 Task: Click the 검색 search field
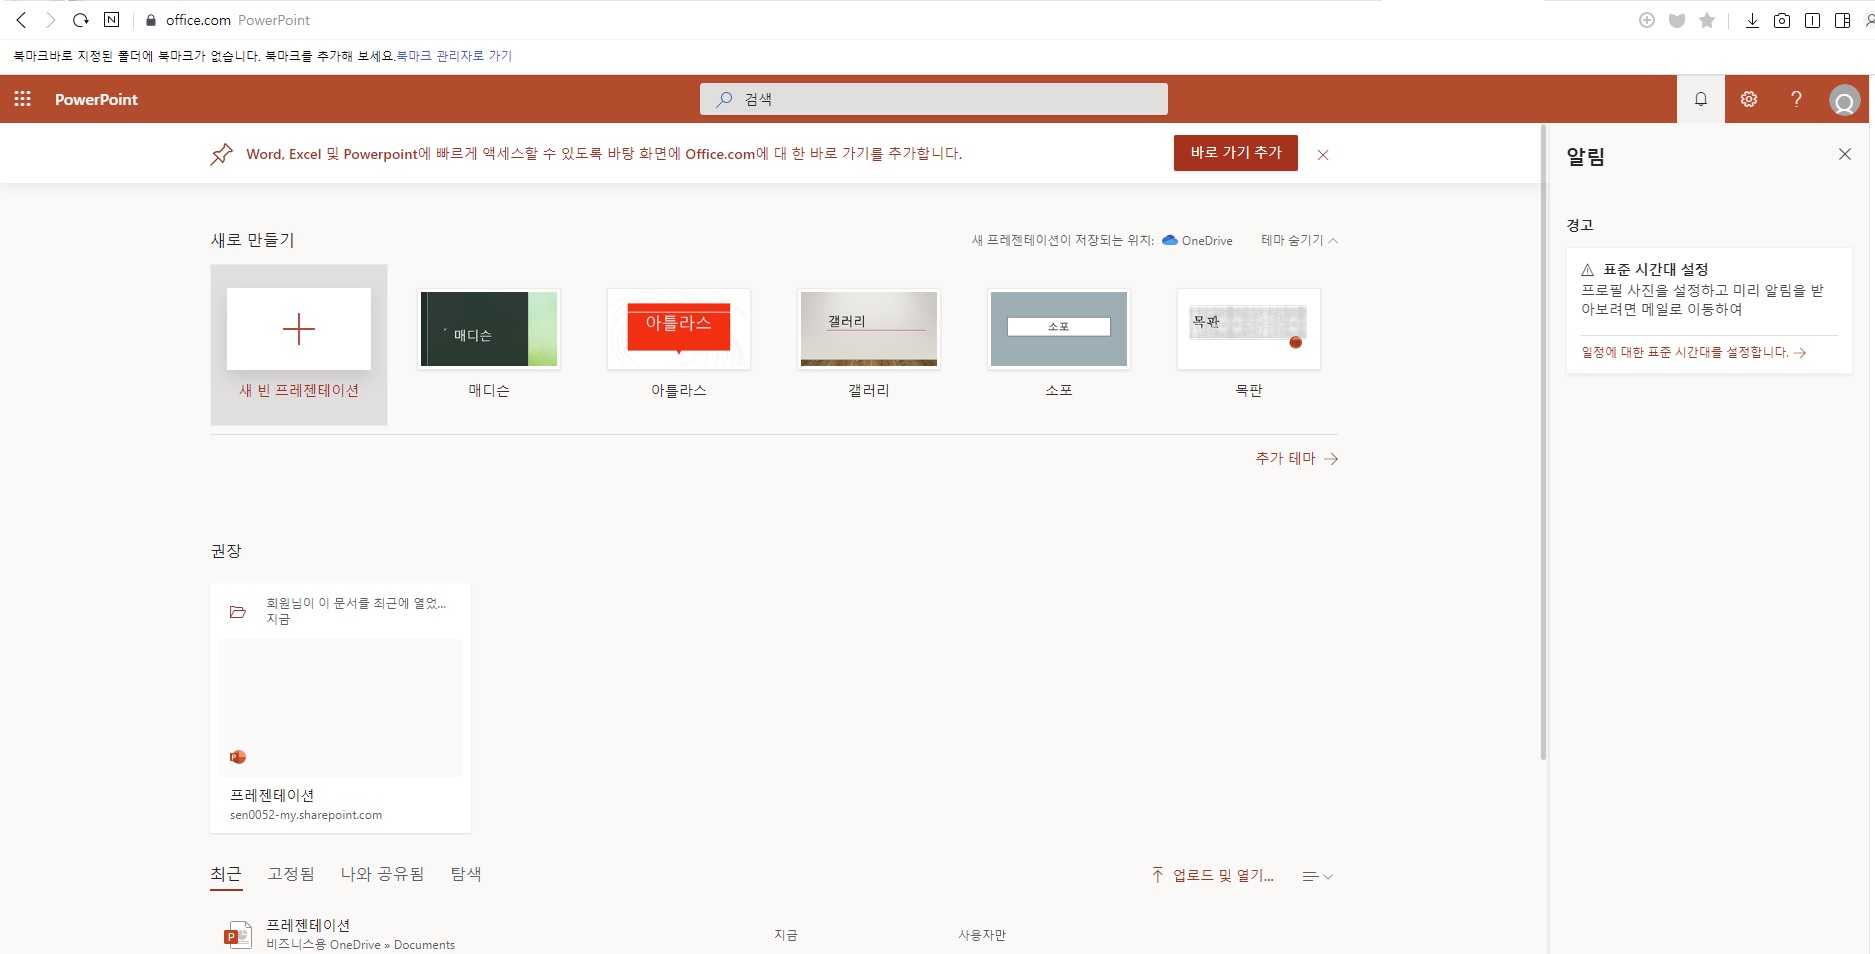click(x=934, y=99)
